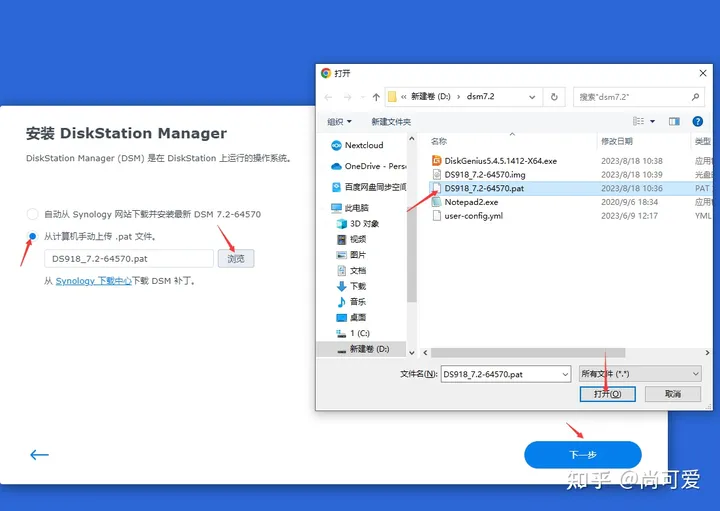Open 图片 folder in sidebar
720x511 pixels.
pyautogui.click(x=351, y=255)
